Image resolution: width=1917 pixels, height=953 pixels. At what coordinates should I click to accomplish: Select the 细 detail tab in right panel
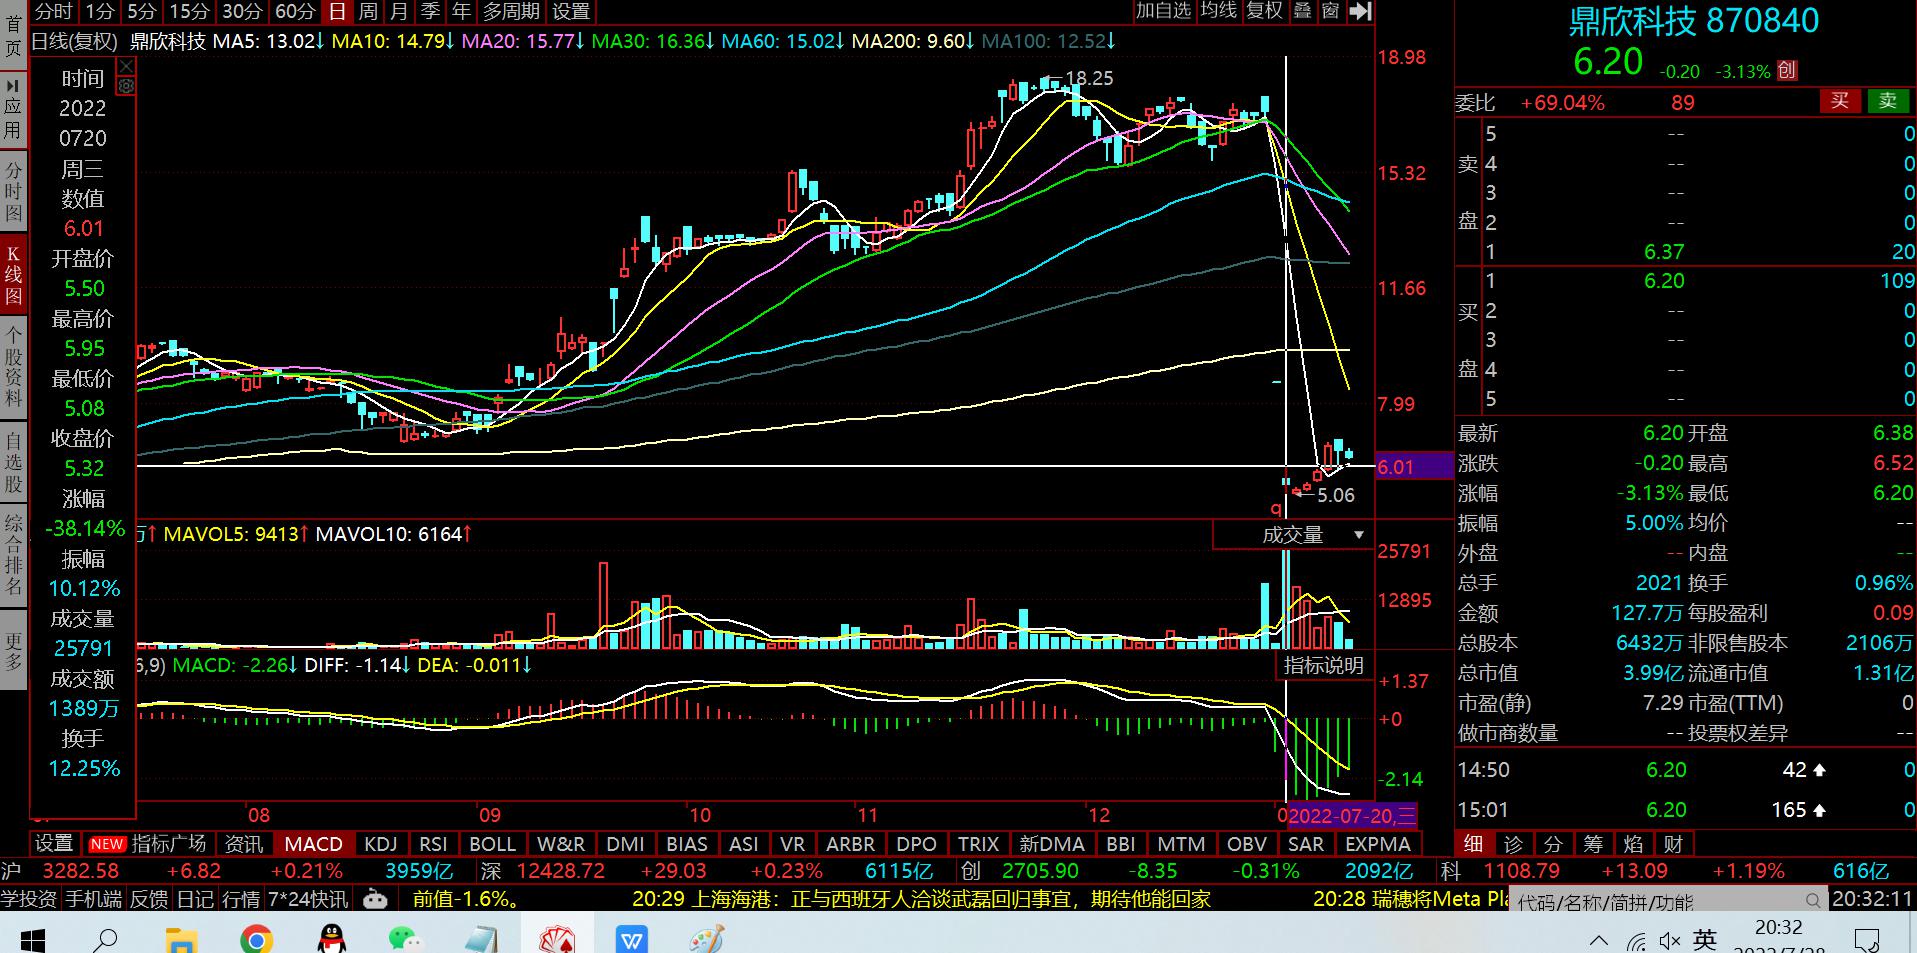pos(1473,844)
